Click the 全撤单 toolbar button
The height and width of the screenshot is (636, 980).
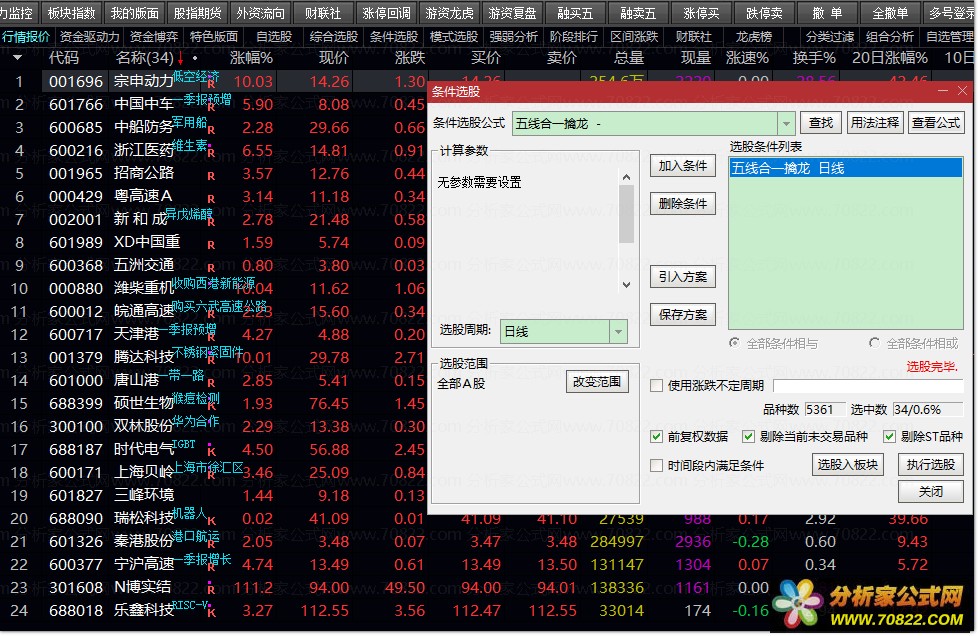pyautogui.click(x=890, y=12)
